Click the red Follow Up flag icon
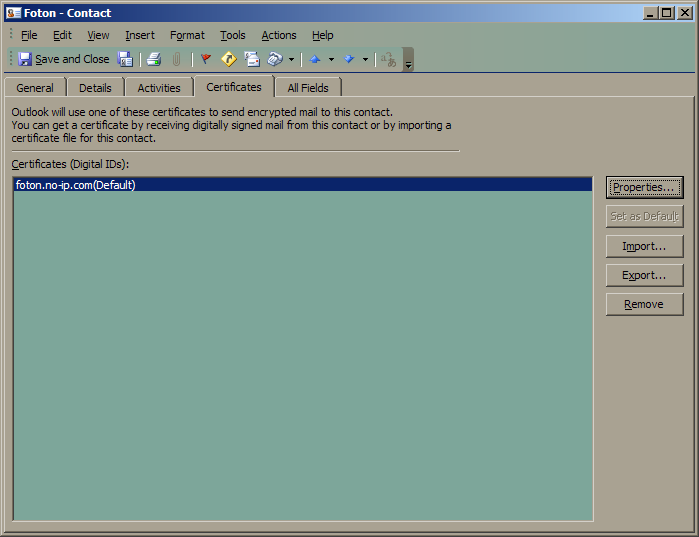699x537 pixels. click(206, 59)
